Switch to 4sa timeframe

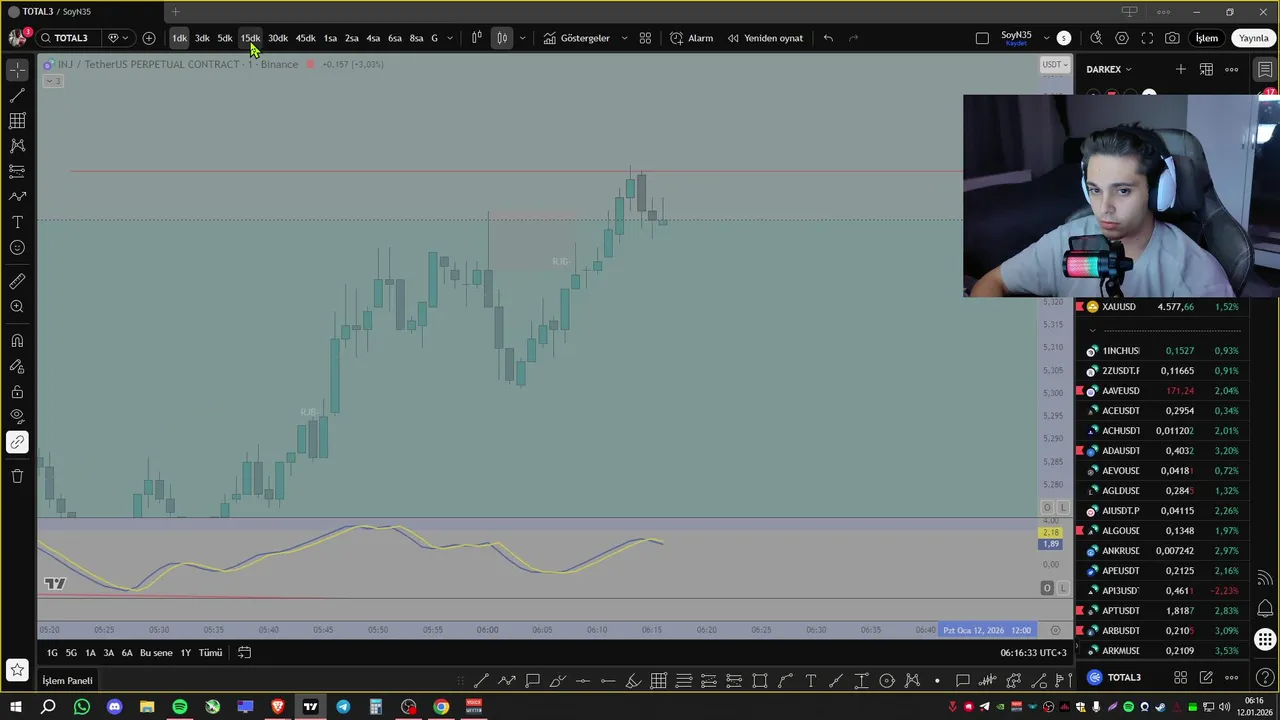[373, 38]
